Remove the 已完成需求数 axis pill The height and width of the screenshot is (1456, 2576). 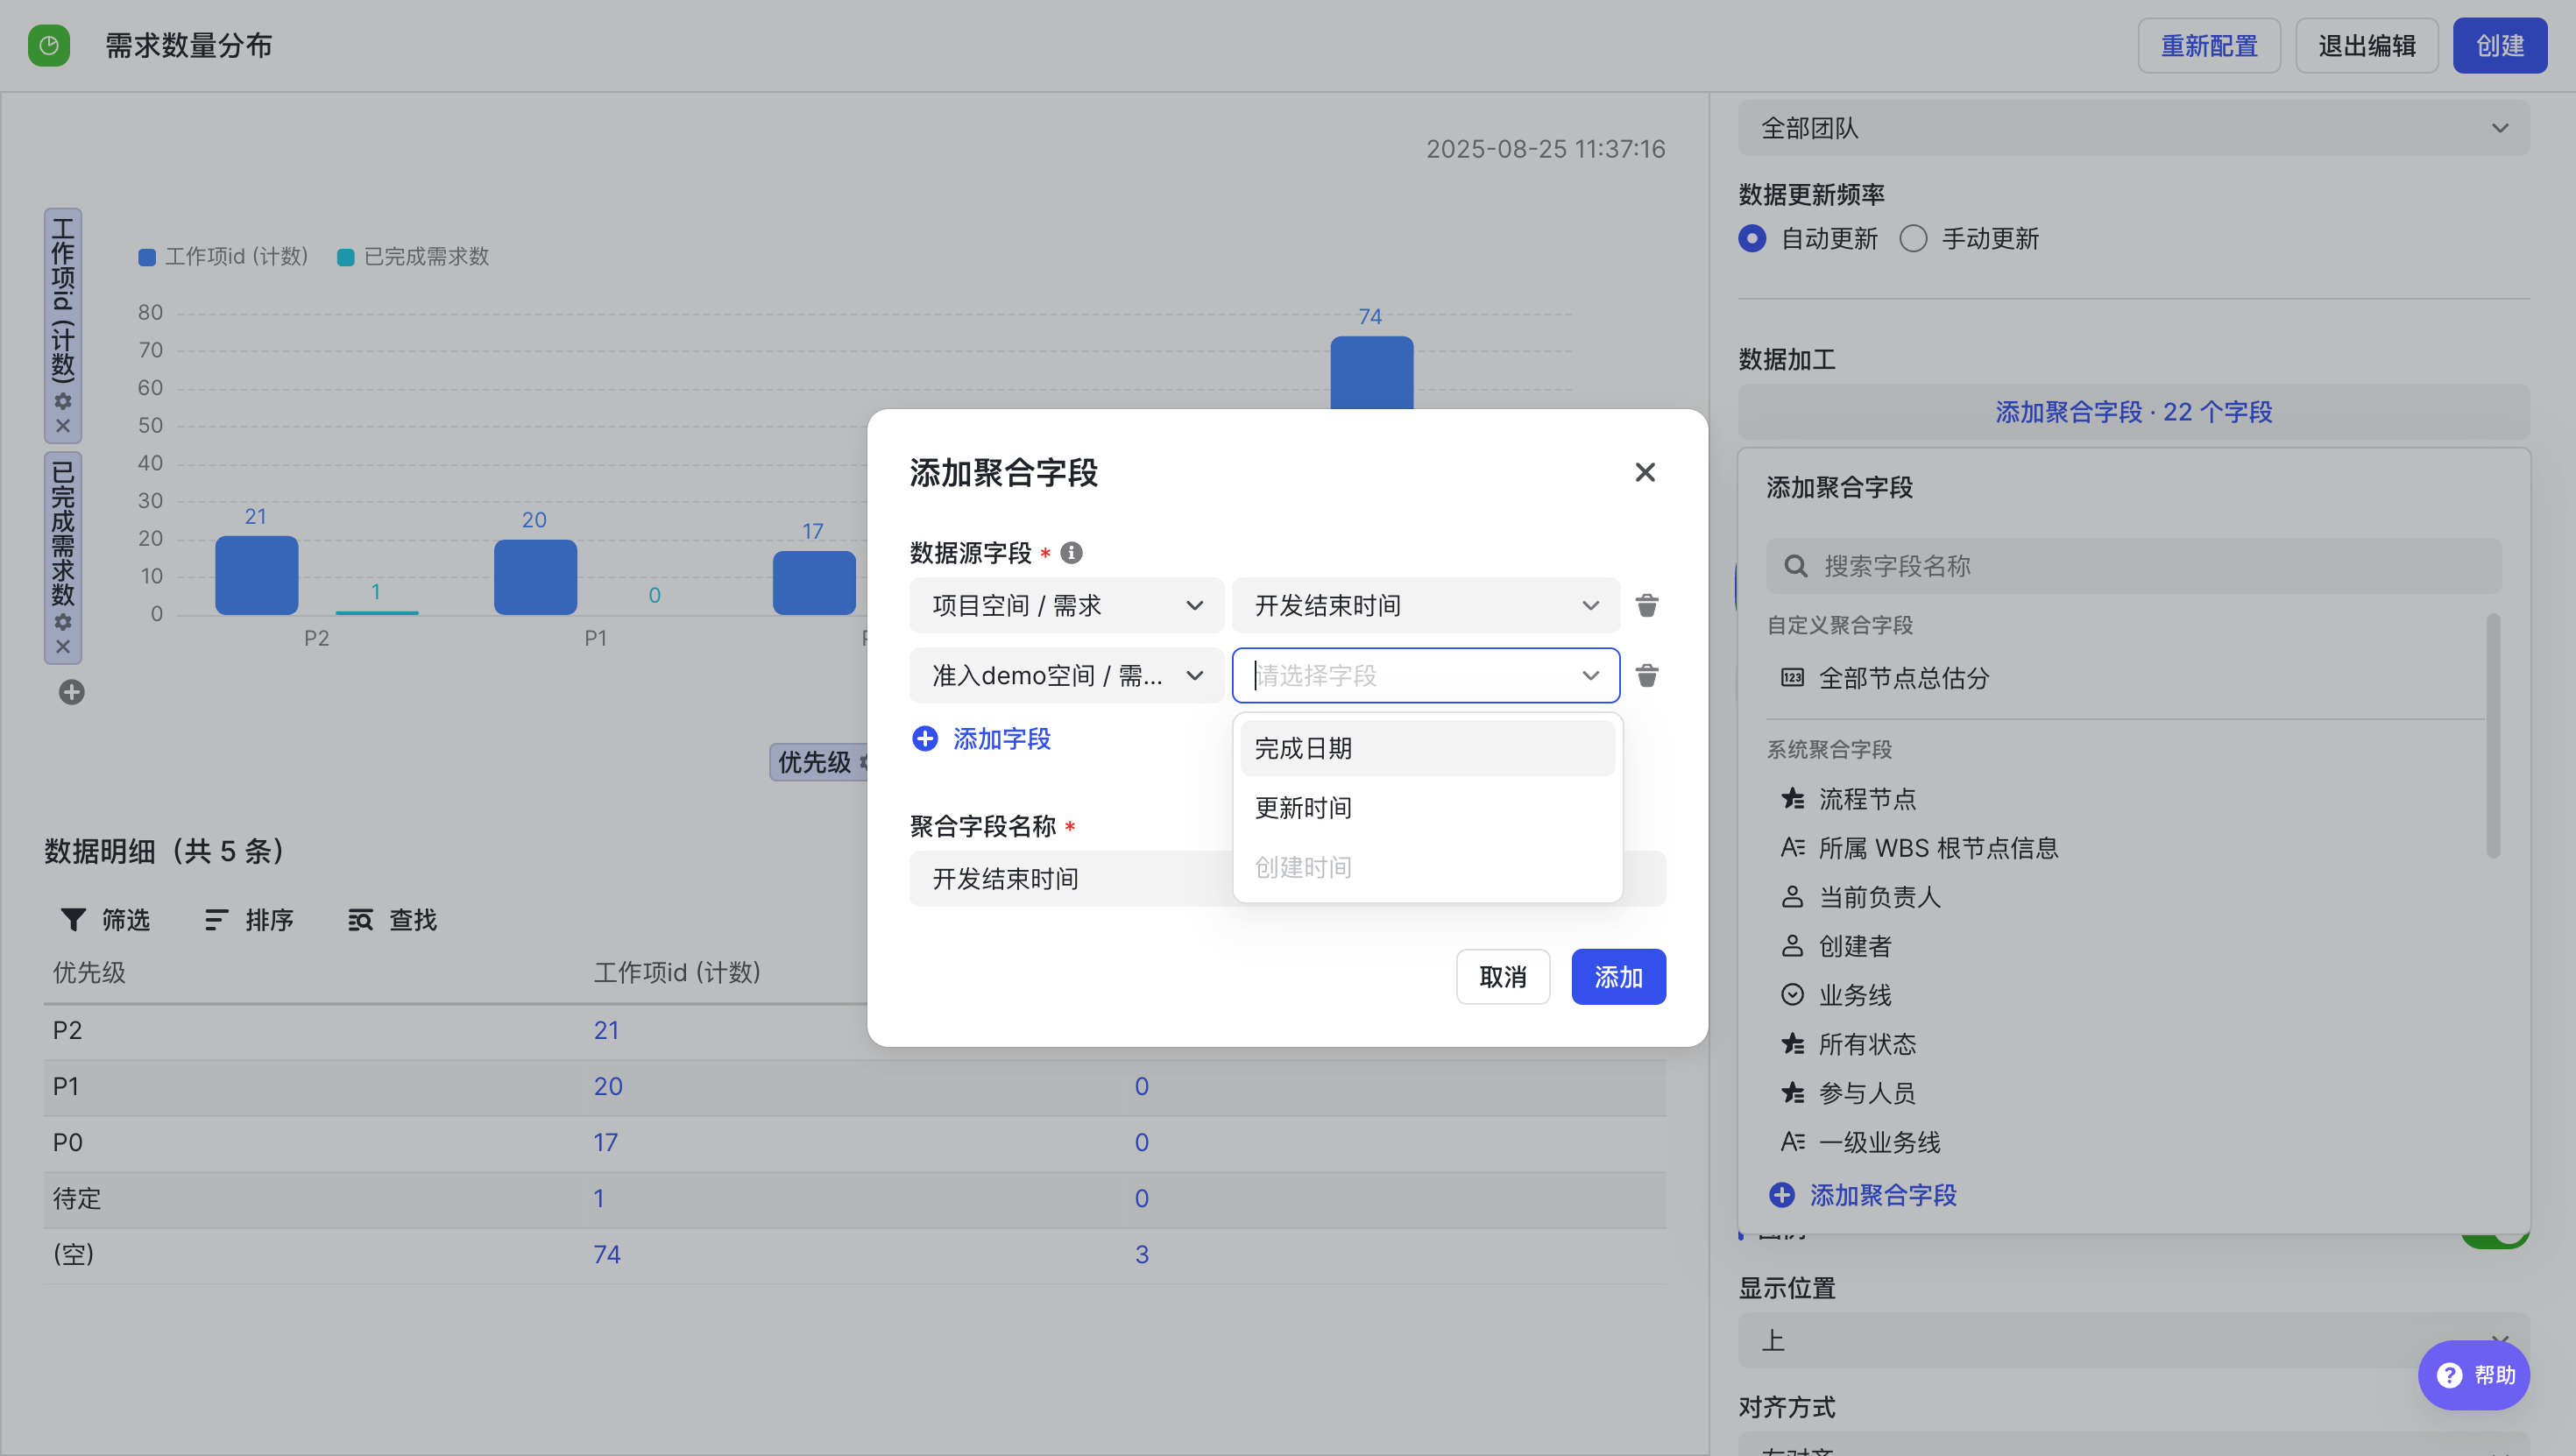pyautogui.click(x=63, y=647)
